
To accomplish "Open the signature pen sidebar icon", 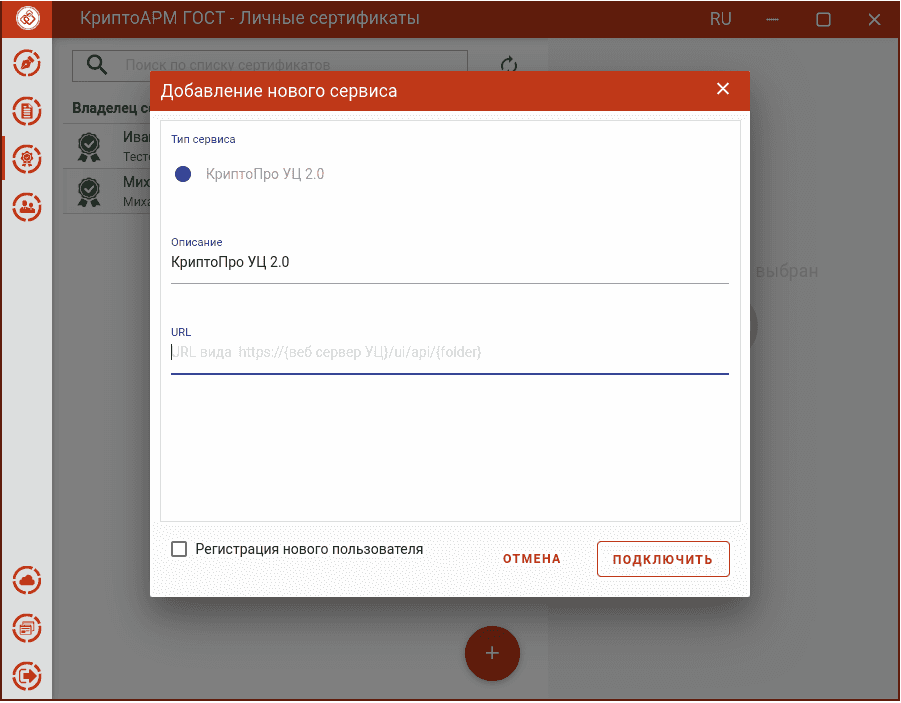I will [27, 63].
